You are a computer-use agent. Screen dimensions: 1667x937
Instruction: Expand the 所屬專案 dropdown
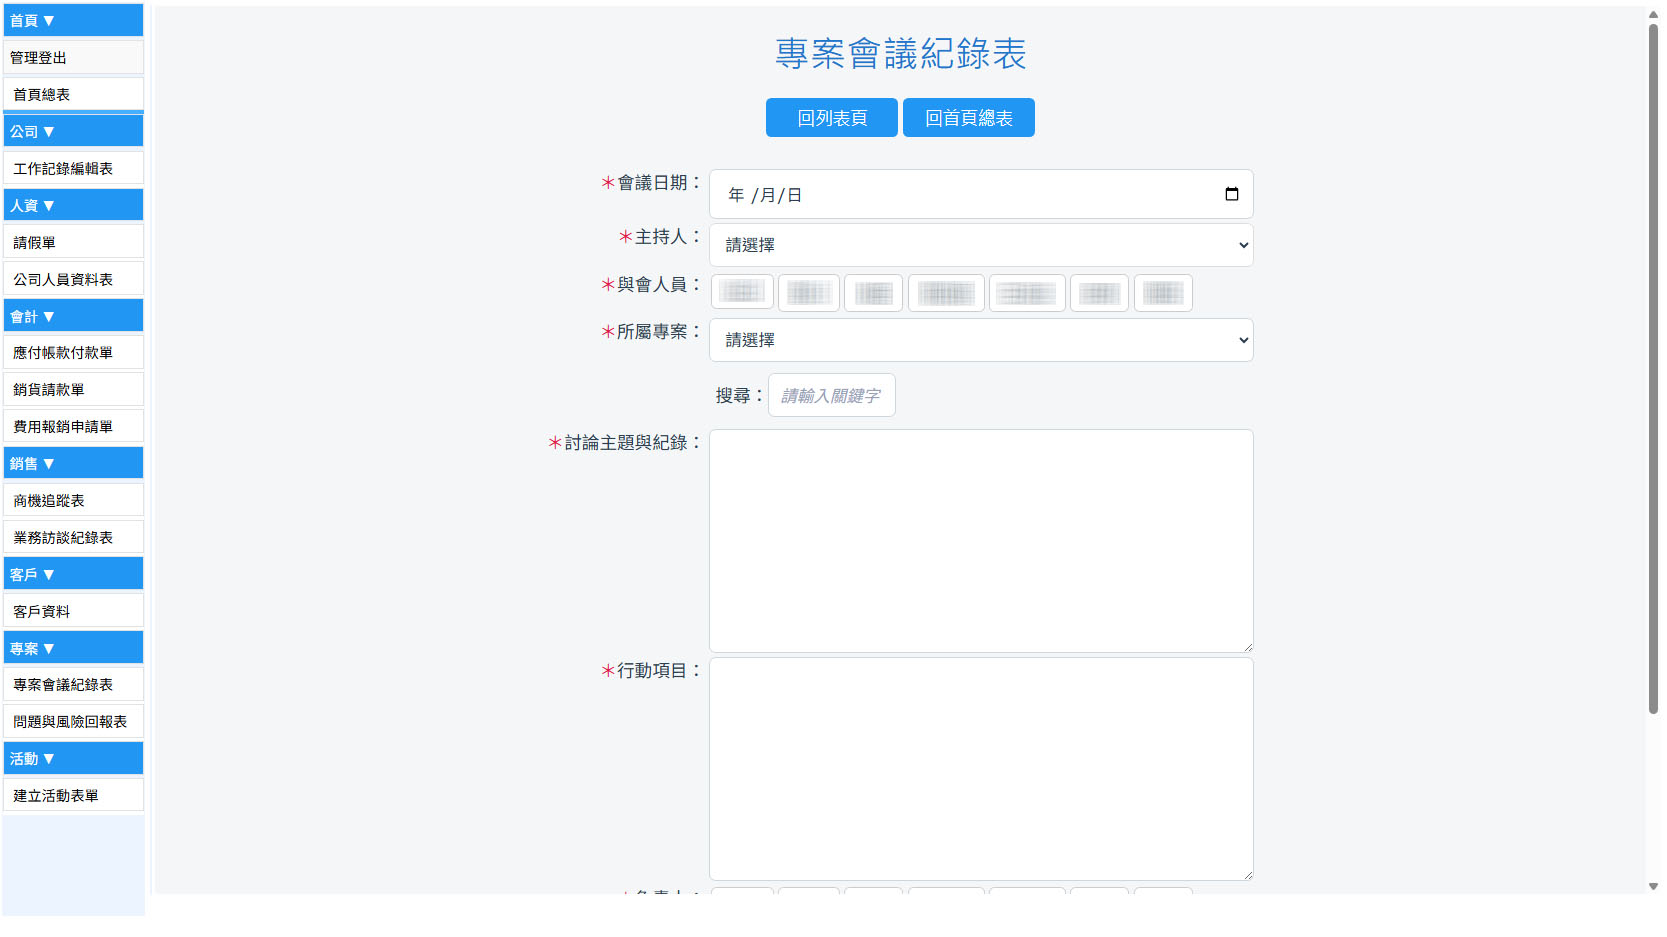tap(981, 340)
